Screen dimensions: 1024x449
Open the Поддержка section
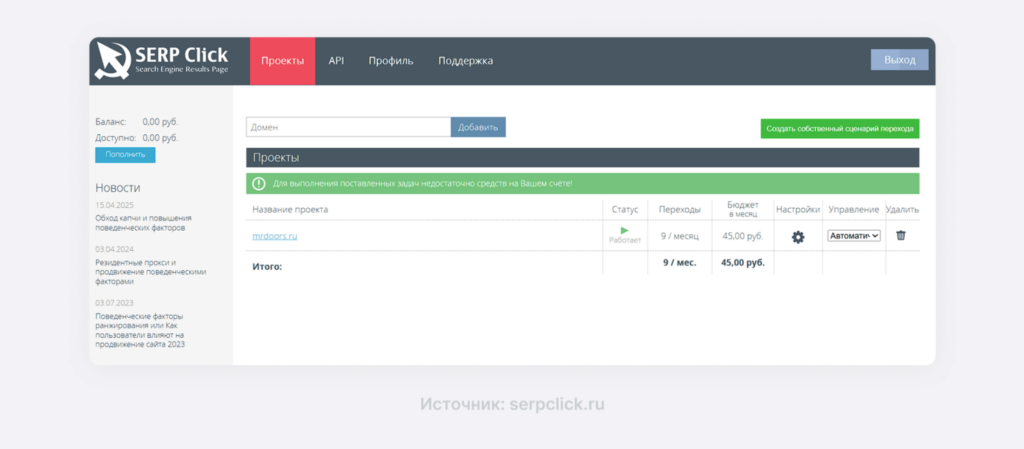coord(465,61)
